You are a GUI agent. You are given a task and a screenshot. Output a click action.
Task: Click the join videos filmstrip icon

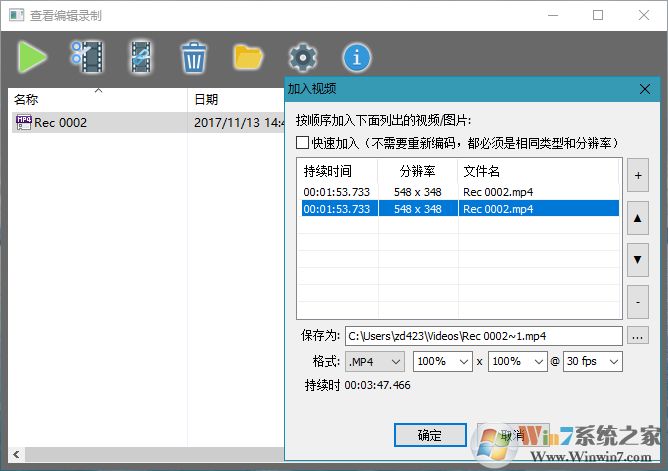[141, 57]
